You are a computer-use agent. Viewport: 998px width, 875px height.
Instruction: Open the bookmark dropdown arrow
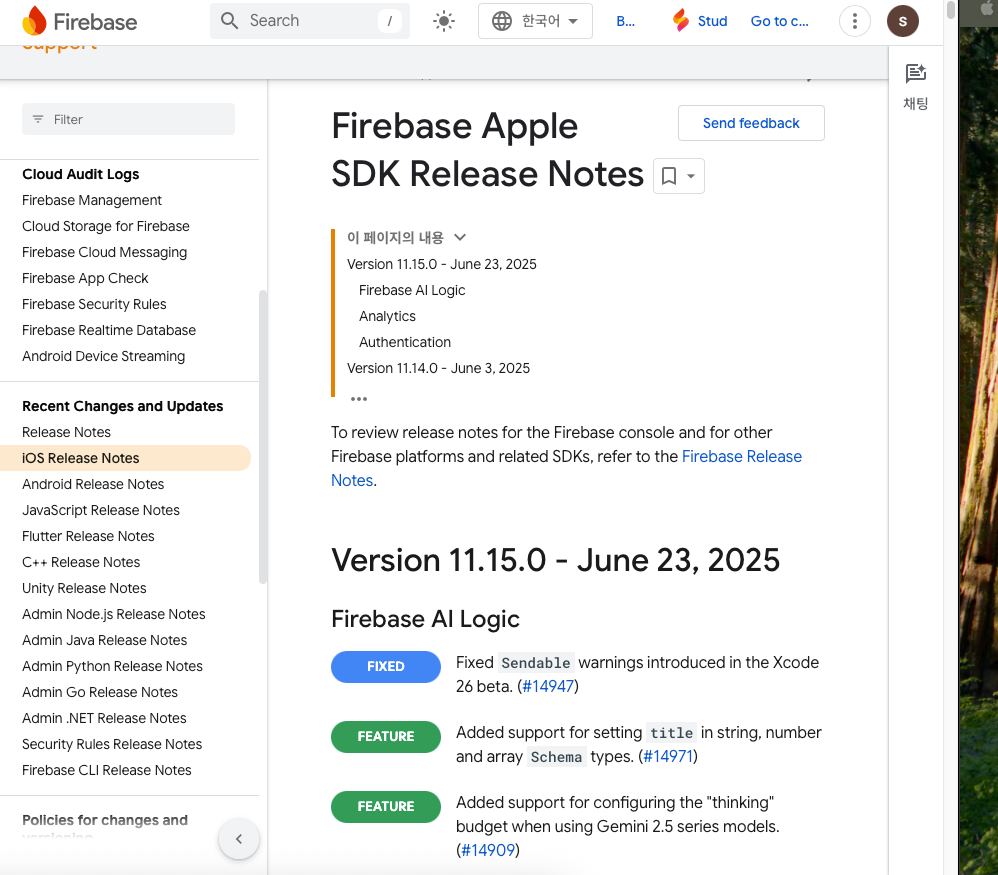[691, 176]
